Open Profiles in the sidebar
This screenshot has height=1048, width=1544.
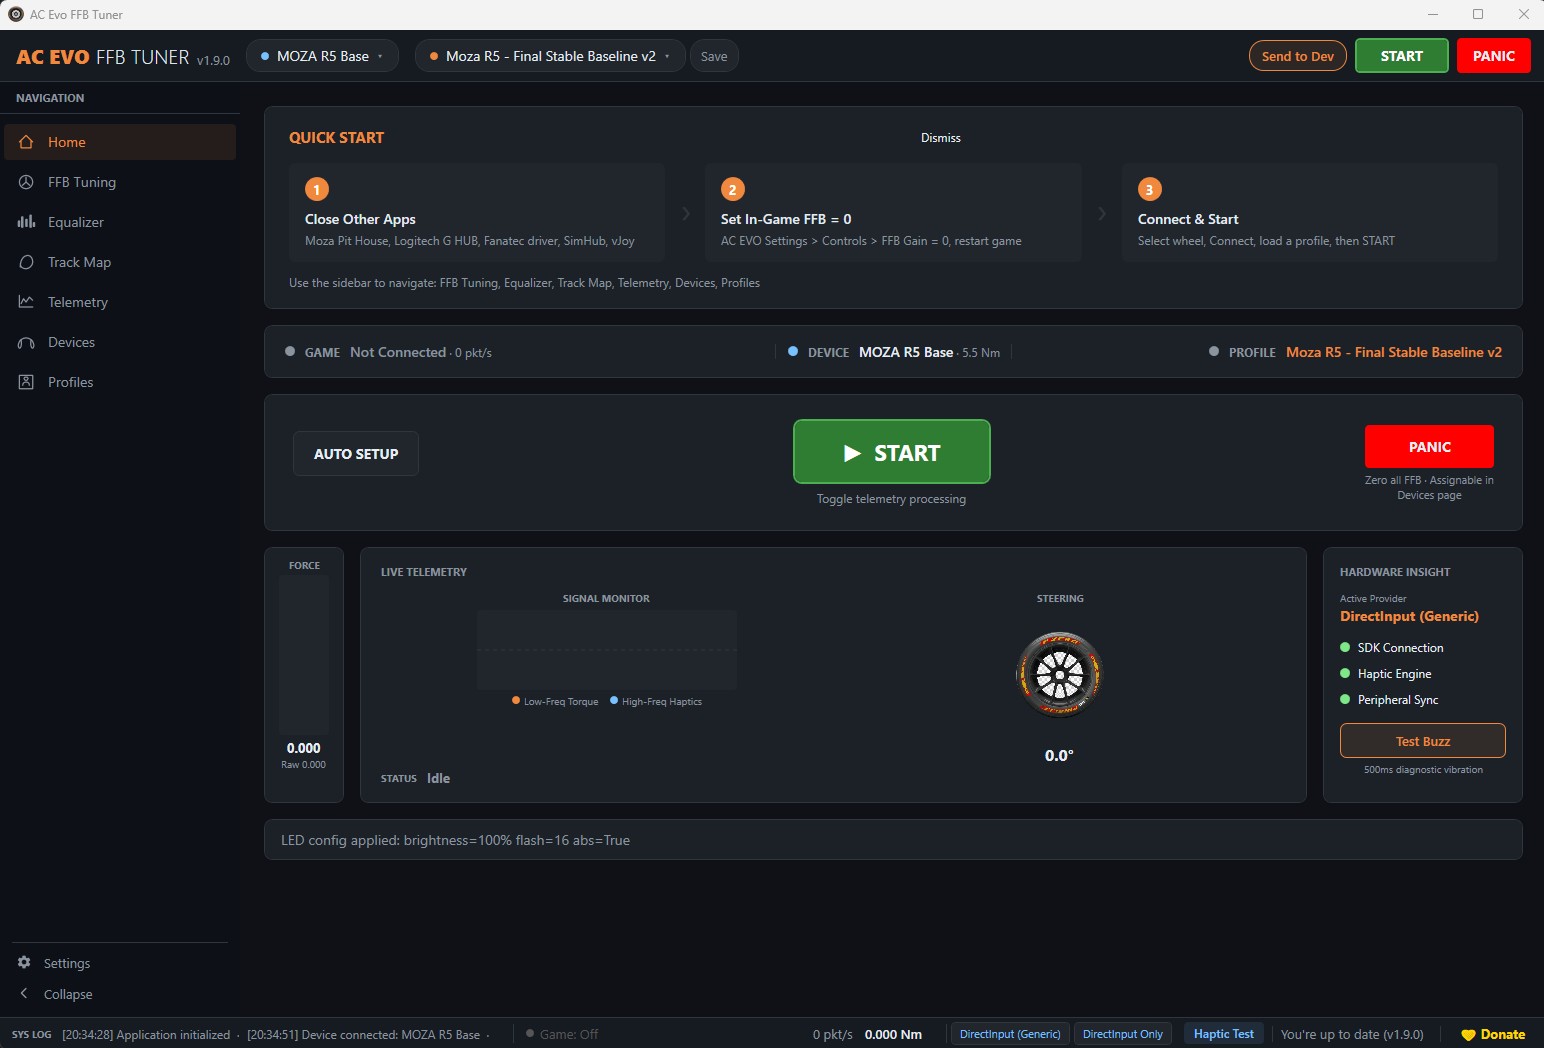coord(120,382)
